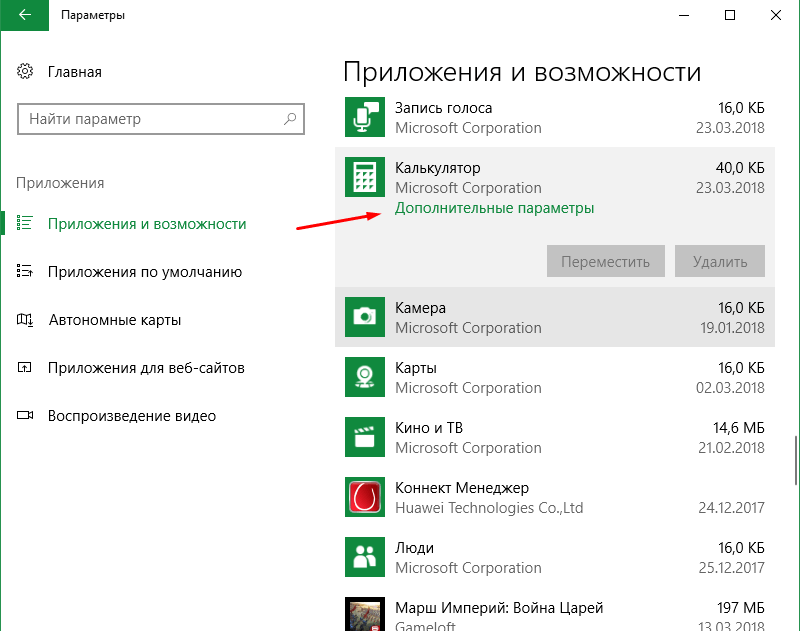Screen dimensions: 800x631
Task: Select the Карты app icon
Action: [365, 377]
